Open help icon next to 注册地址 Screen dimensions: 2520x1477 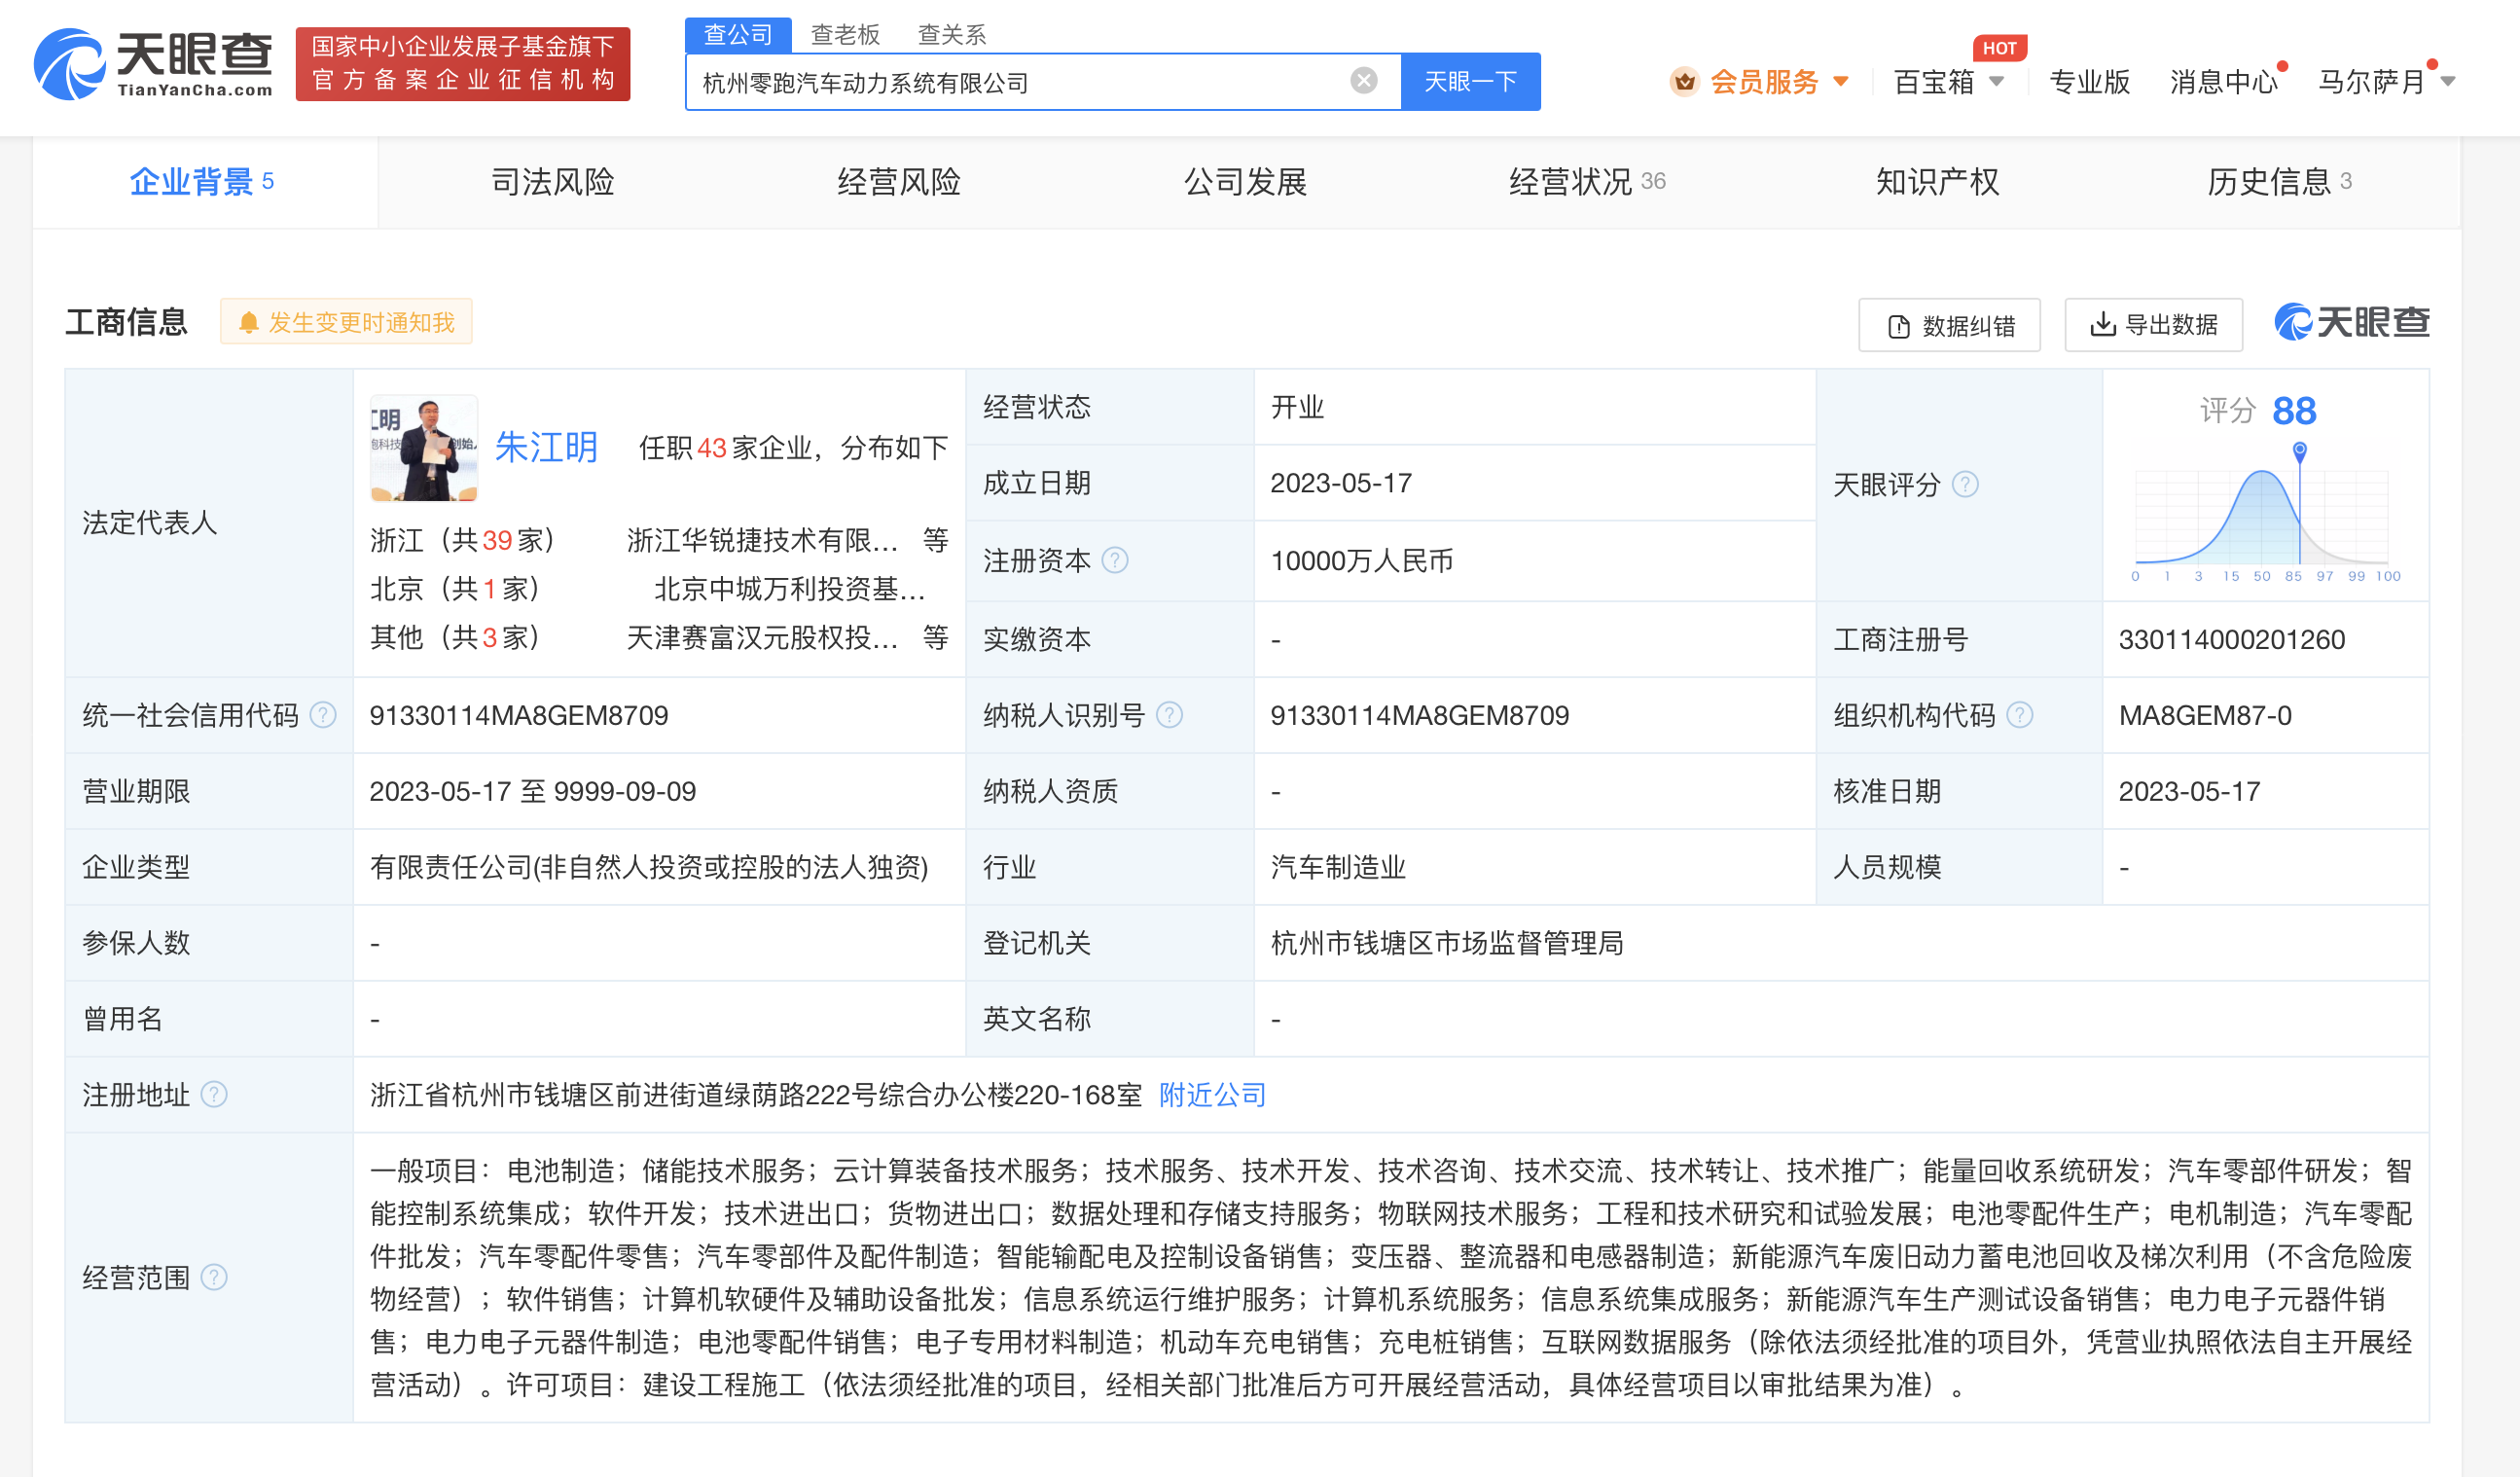[x=214, y=1094]
